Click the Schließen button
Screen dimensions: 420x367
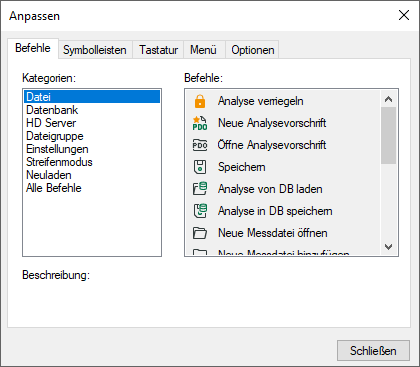tap(373, 350)
